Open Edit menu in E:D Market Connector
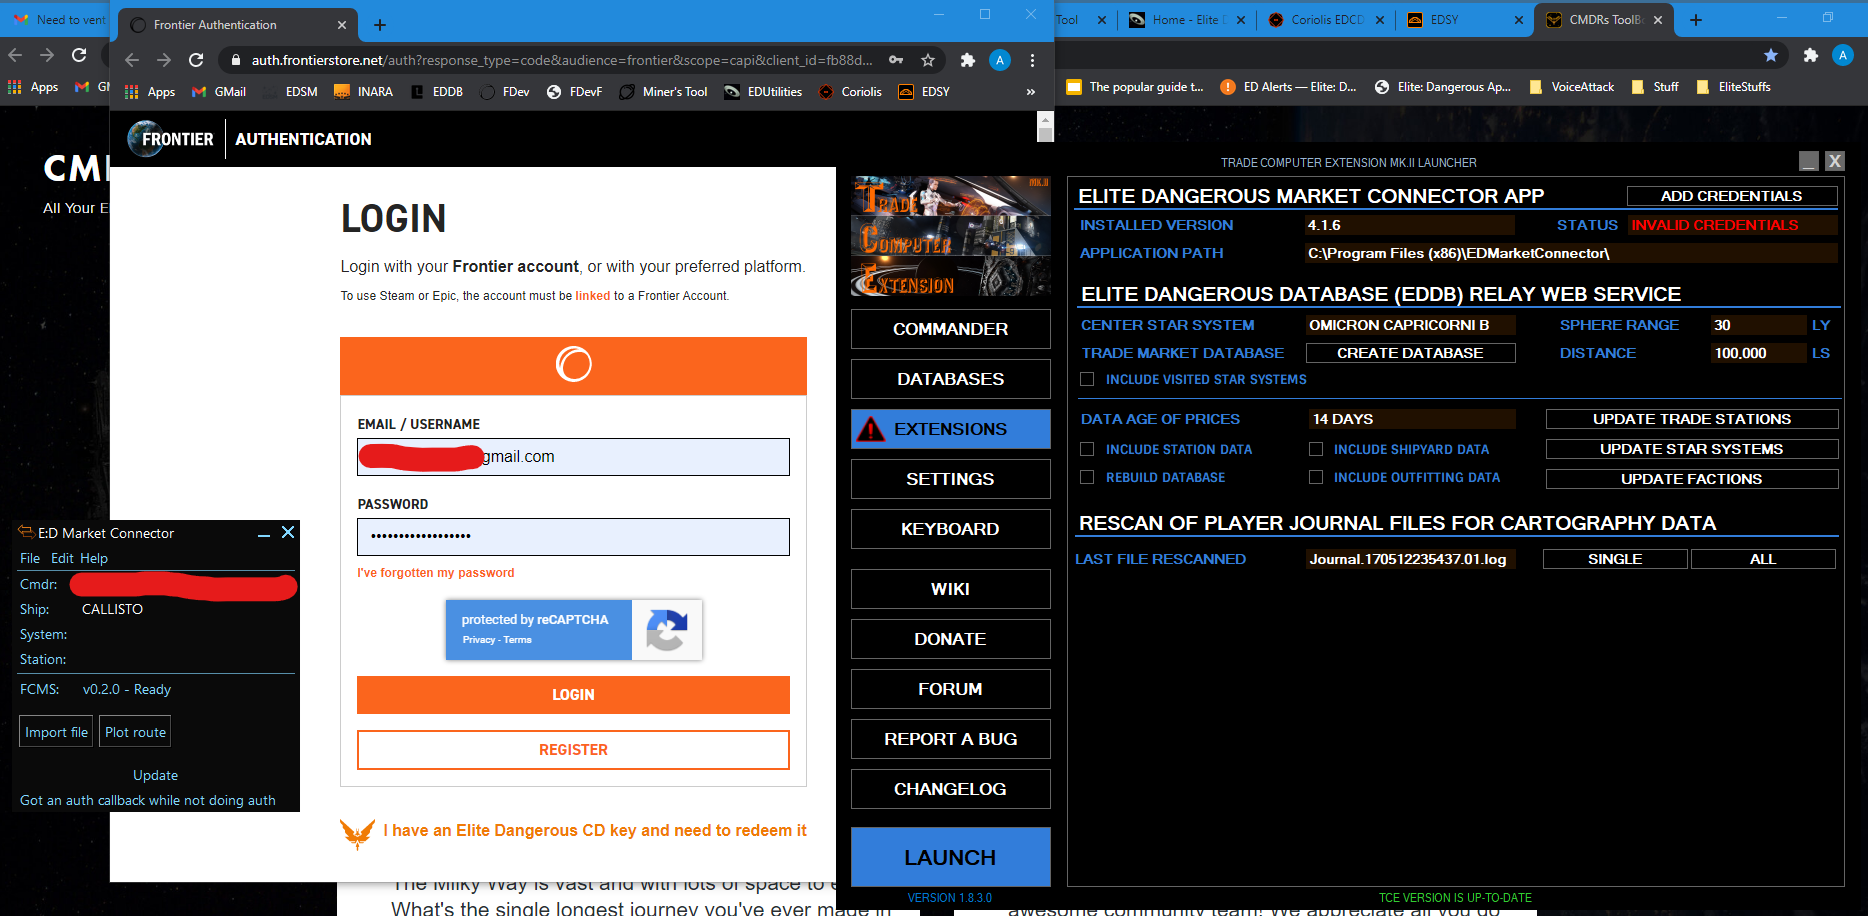This screenshot has height=916, width=1868. click(62, 558)
